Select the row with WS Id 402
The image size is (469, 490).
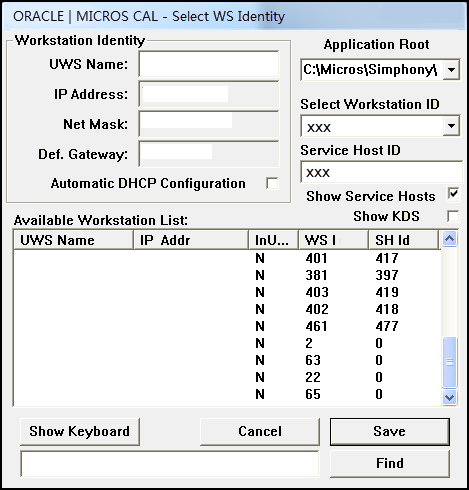pyautogui.click(x=227, y=309)
